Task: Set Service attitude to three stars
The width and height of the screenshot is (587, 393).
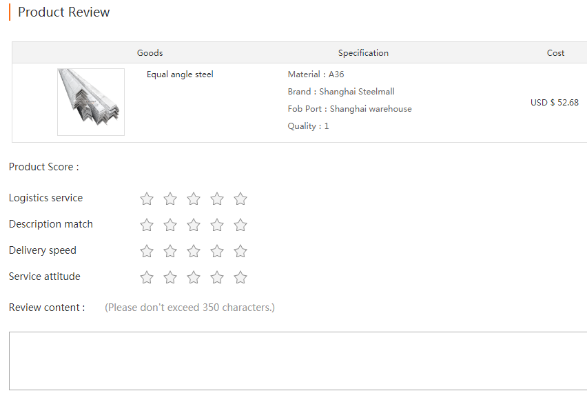Action: tap(194, 277)
